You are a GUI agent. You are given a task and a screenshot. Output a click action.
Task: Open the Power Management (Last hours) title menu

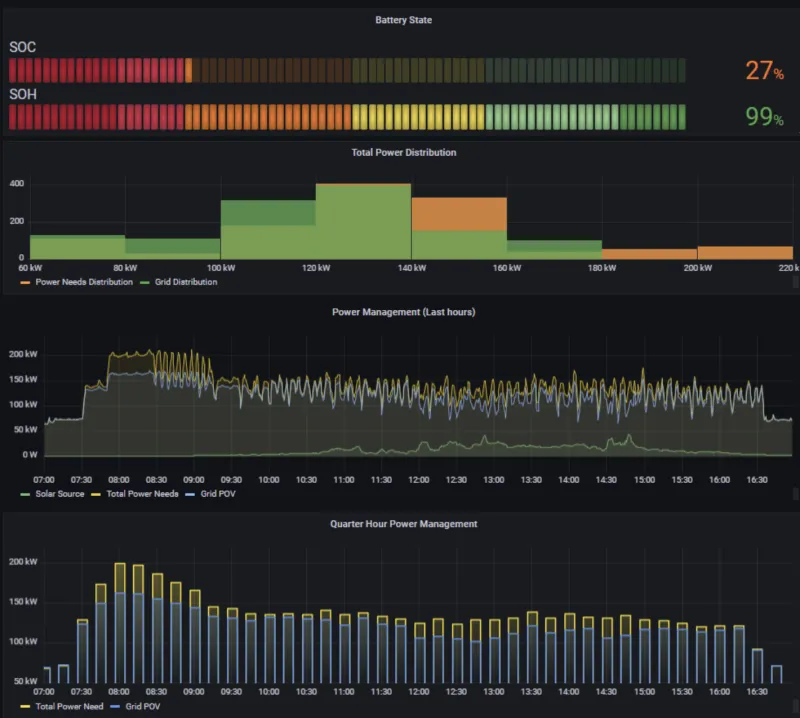tap(404, 312)
